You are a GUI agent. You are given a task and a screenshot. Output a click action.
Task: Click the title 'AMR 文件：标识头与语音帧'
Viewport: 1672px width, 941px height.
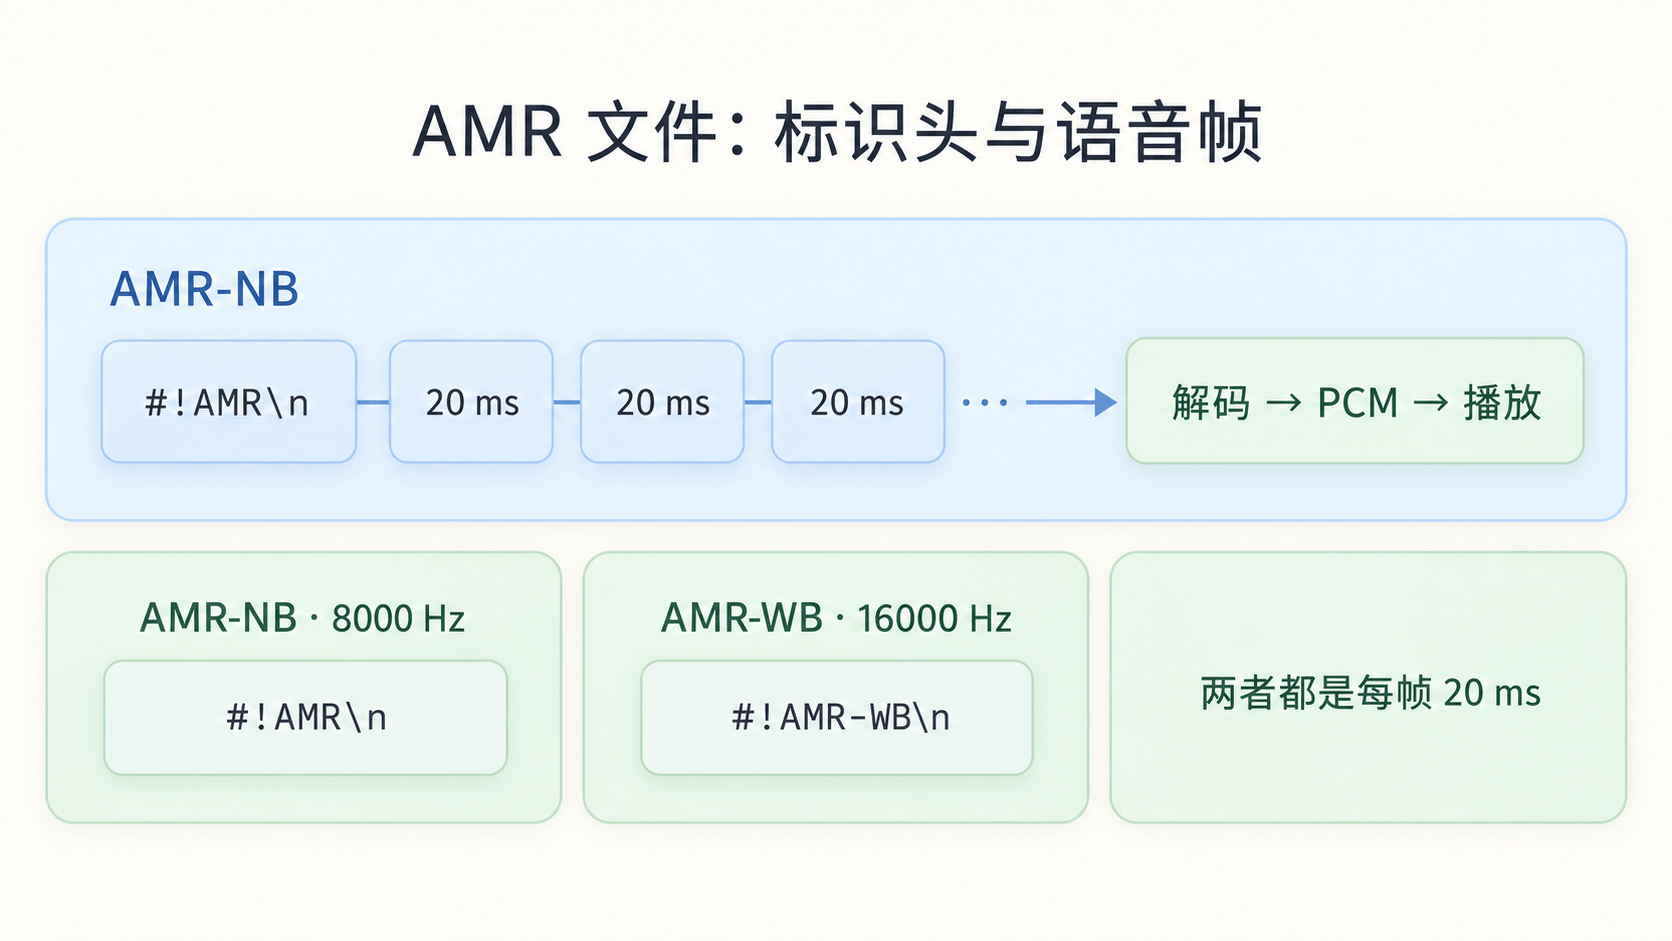(x=837, y=132)
